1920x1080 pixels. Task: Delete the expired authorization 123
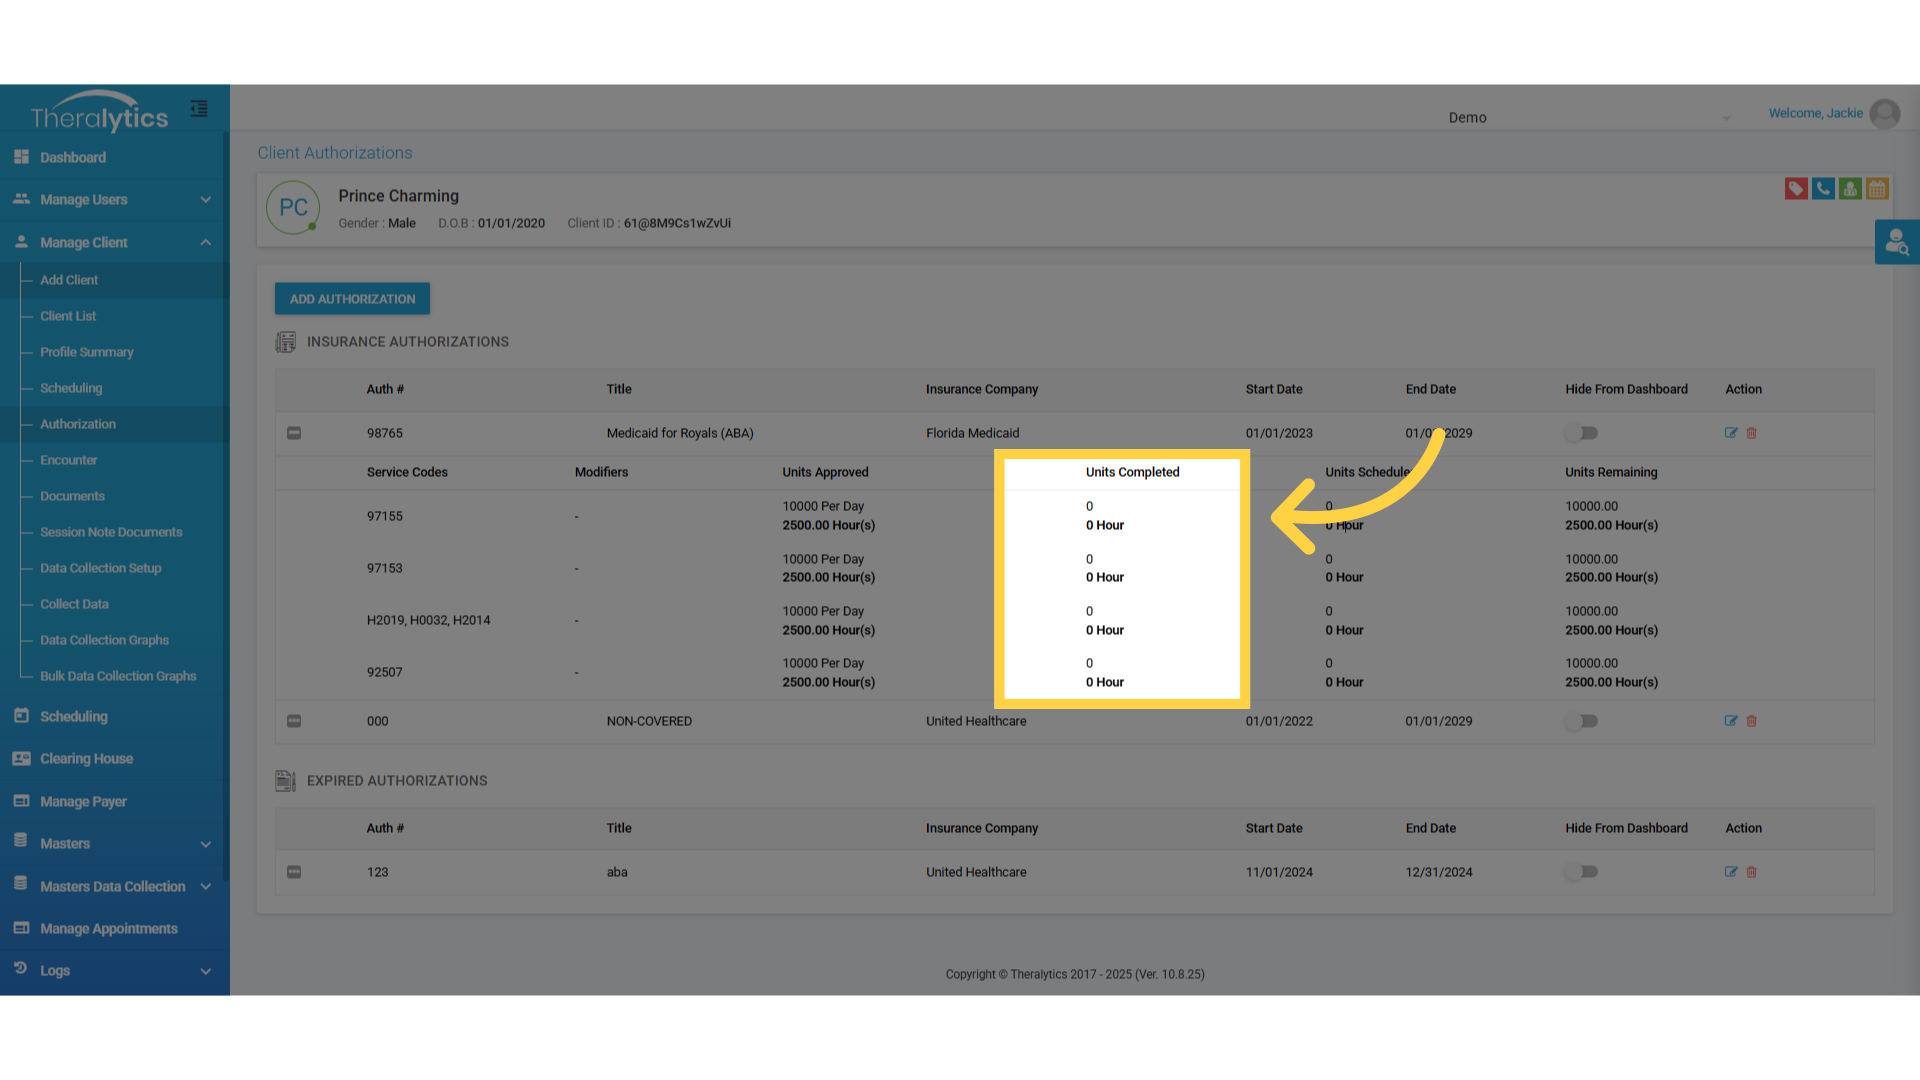[1752, 872]
